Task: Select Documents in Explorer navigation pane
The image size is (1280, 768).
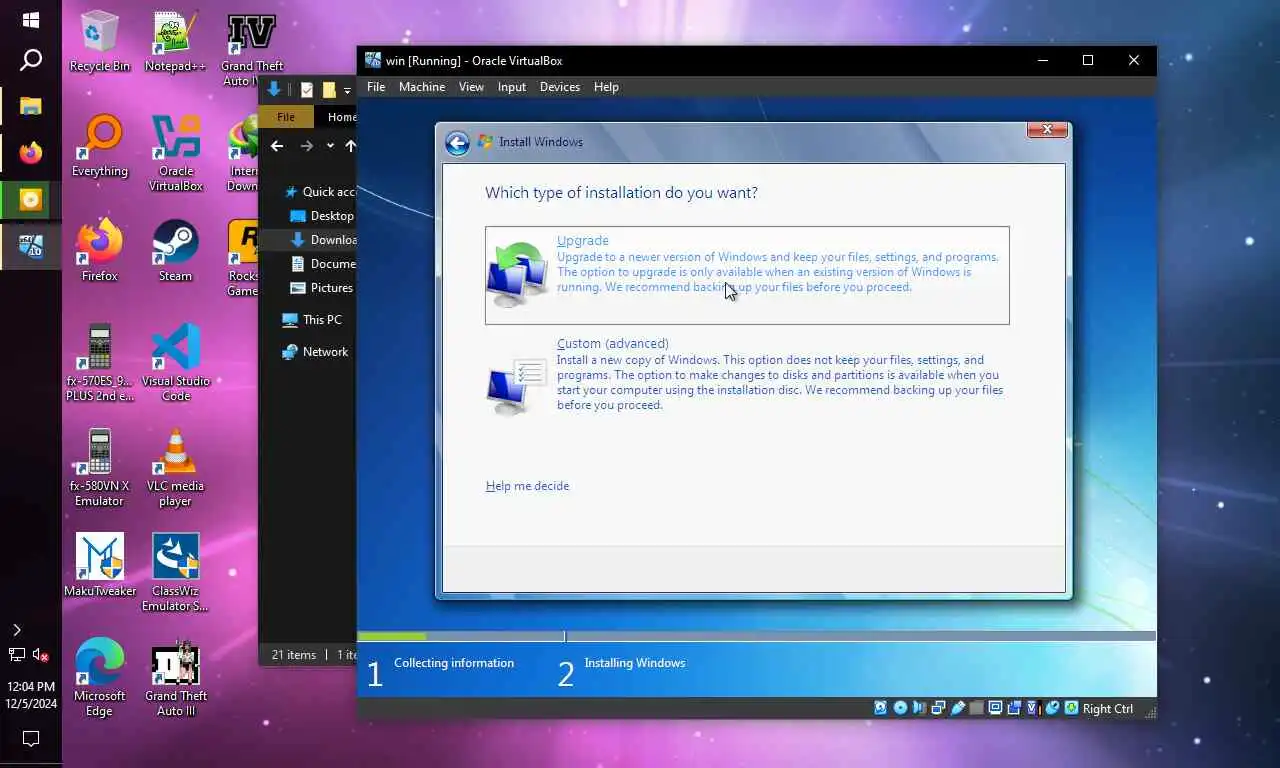Action: point(322,264)
